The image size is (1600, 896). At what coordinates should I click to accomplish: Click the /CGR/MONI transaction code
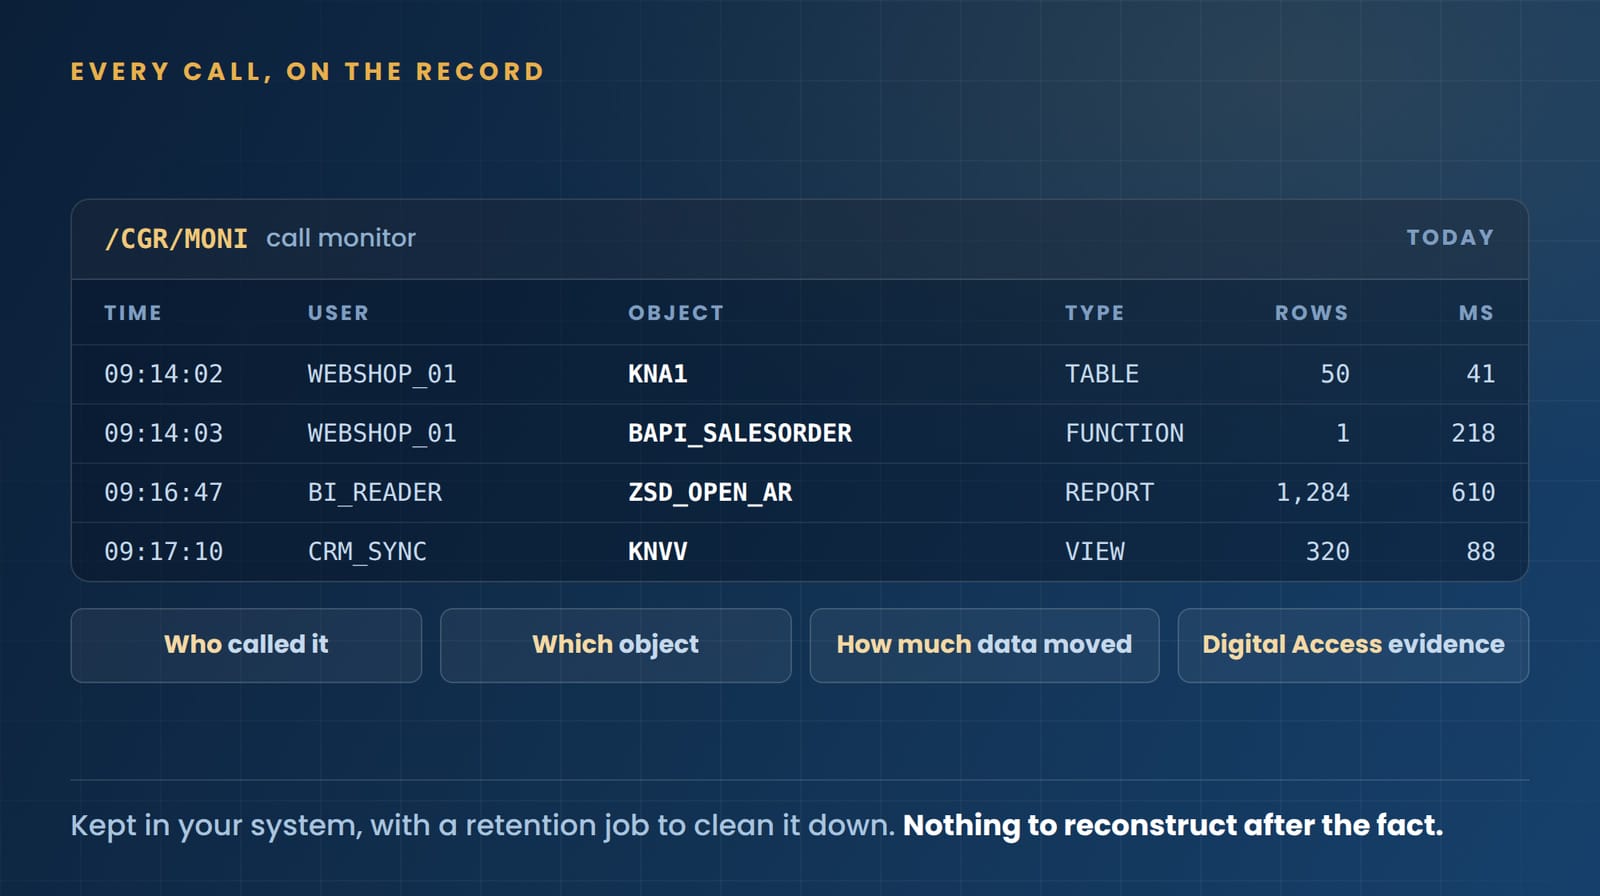(176, 239)
